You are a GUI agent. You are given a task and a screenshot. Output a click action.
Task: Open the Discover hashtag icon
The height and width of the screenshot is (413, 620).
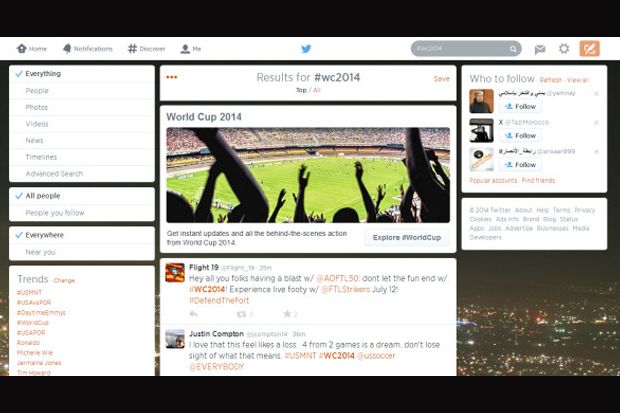click(132, 49)
